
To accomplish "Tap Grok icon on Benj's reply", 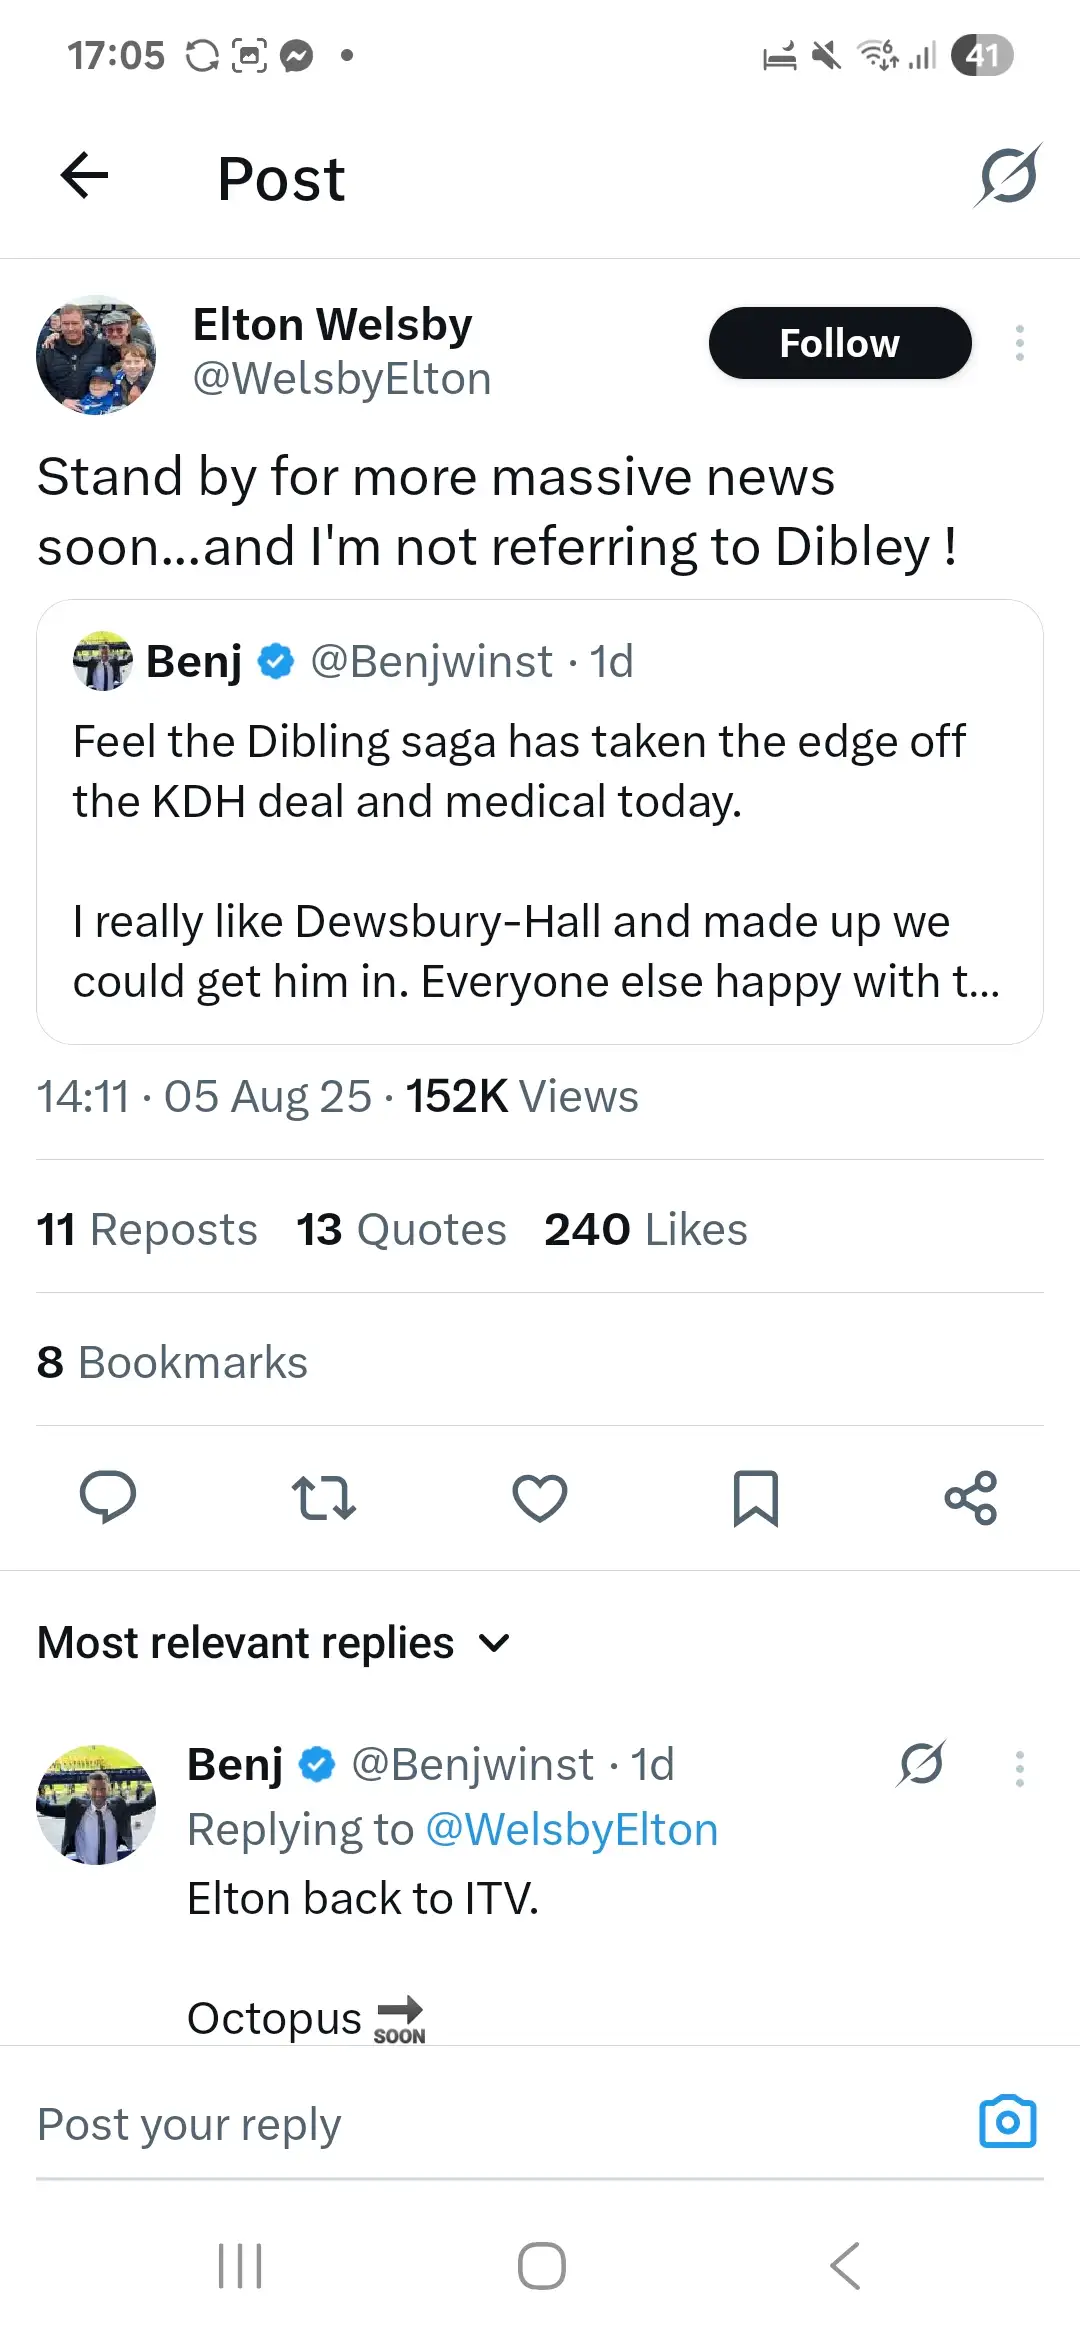I will tap(921, 1763).
